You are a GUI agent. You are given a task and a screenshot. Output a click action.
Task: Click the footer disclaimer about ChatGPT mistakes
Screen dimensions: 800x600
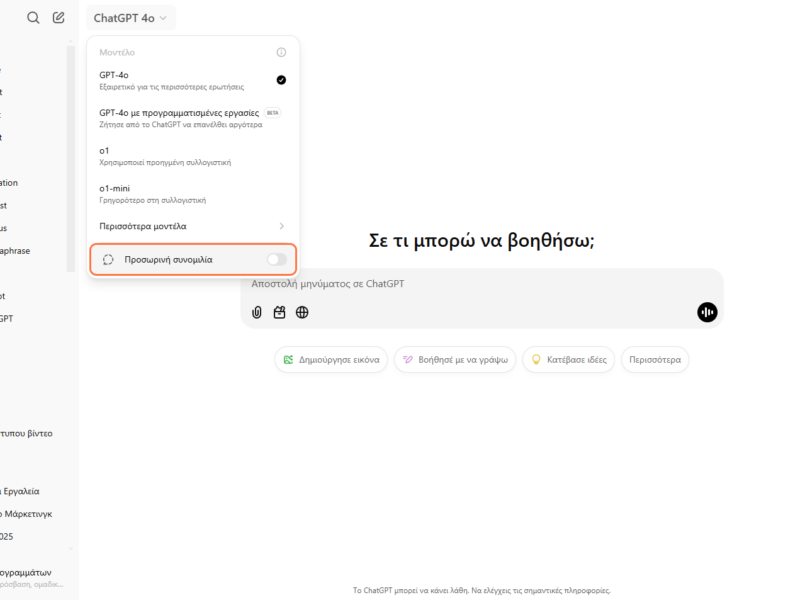click(x=482, y=590)
